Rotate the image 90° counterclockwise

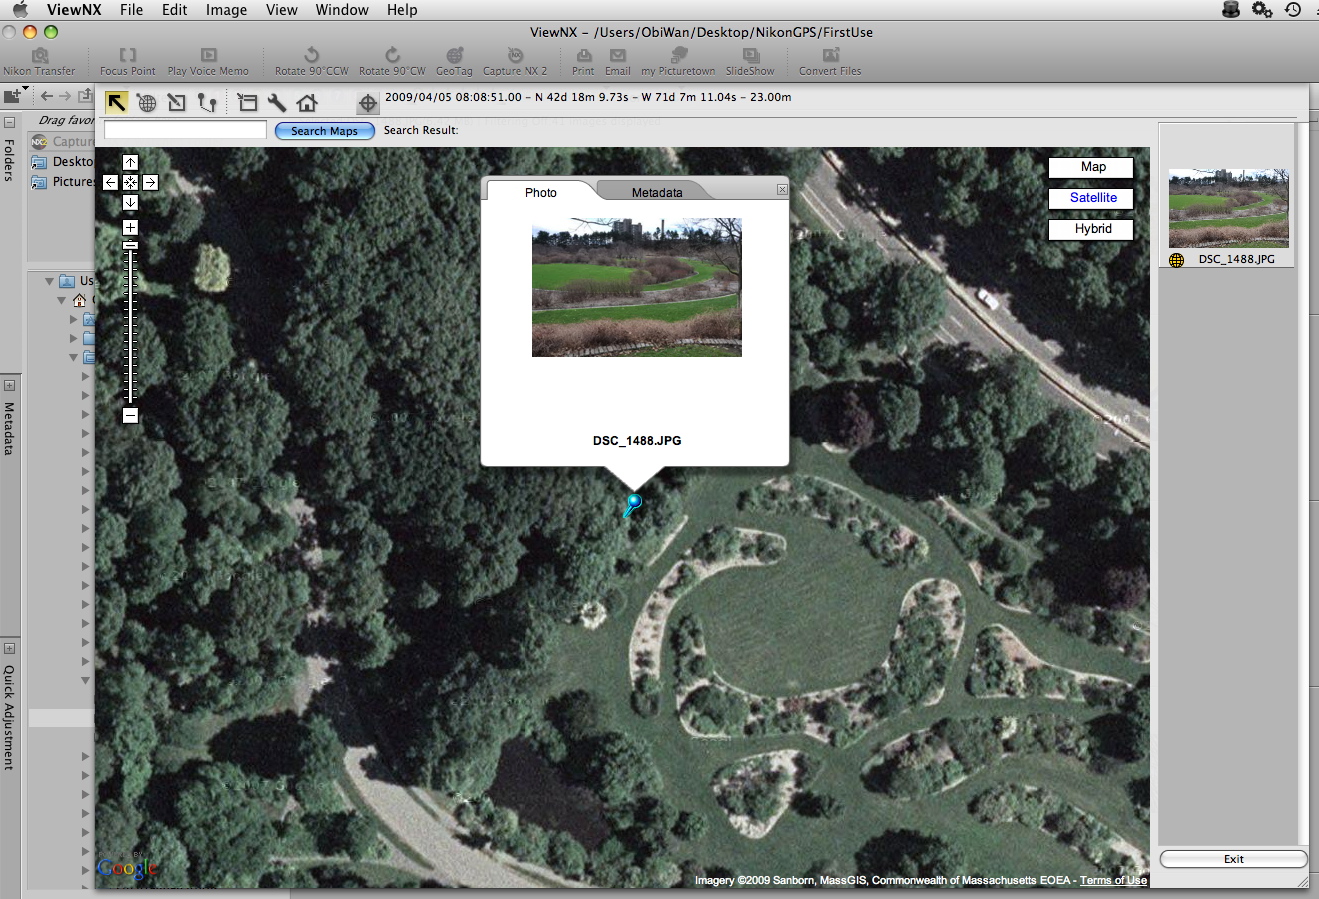312,61
